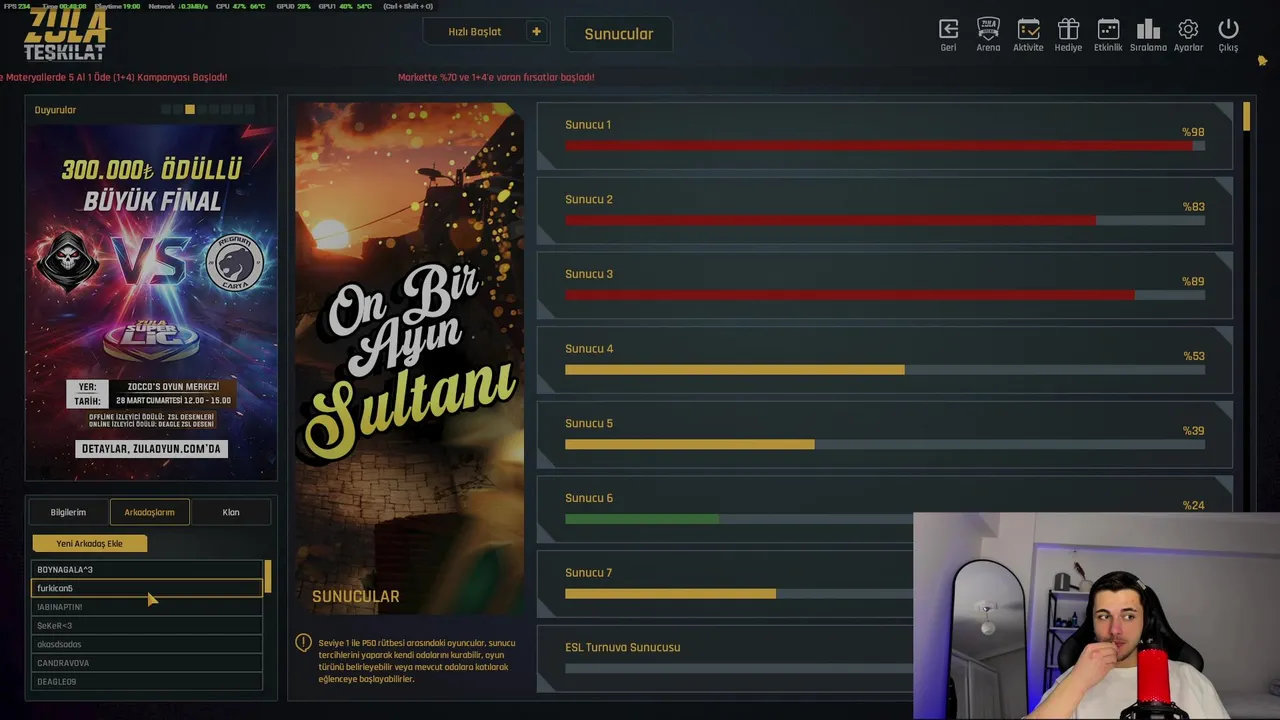
Task: Click the Sunucu 6 green load bar
Action: pyautogui.click(x=642, y=519)
